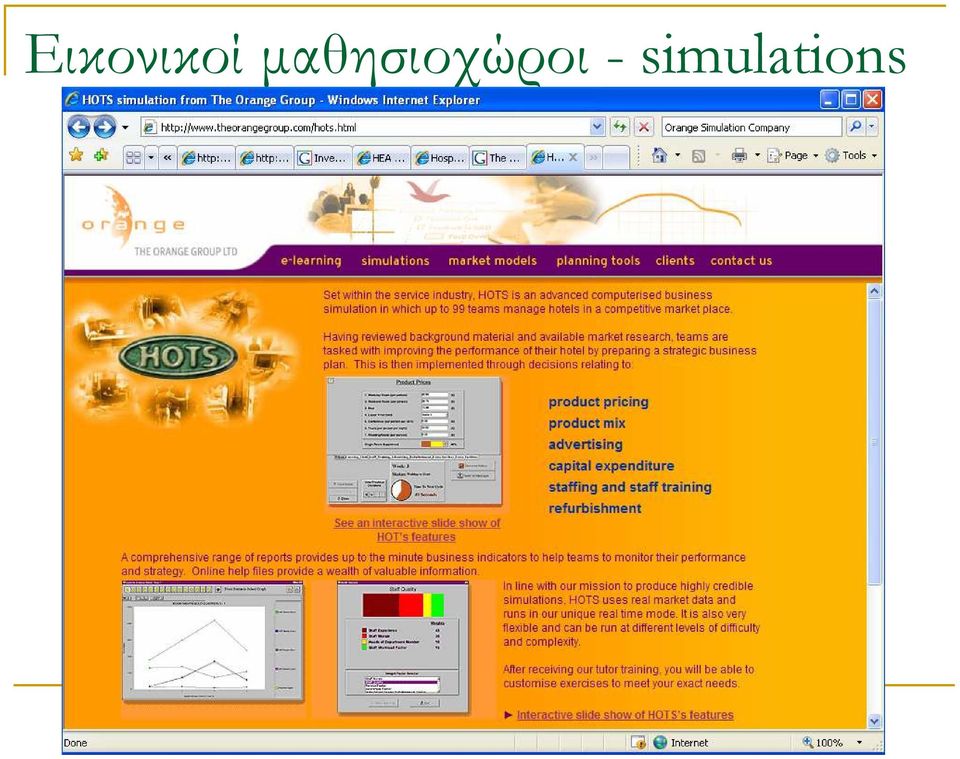This screenshot has width=960, height=759.
Task: Click the page scrollbar down arrow
Action: 874,721
